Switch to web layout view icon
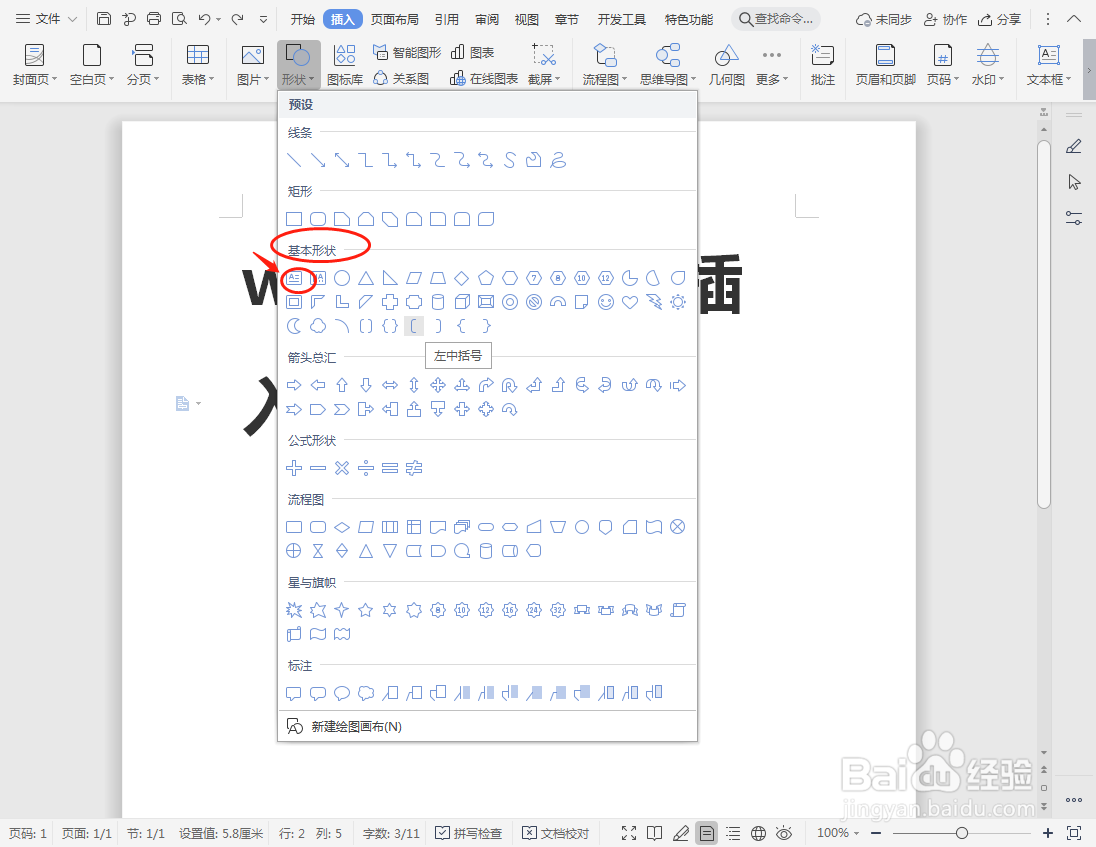 (758, 833)
